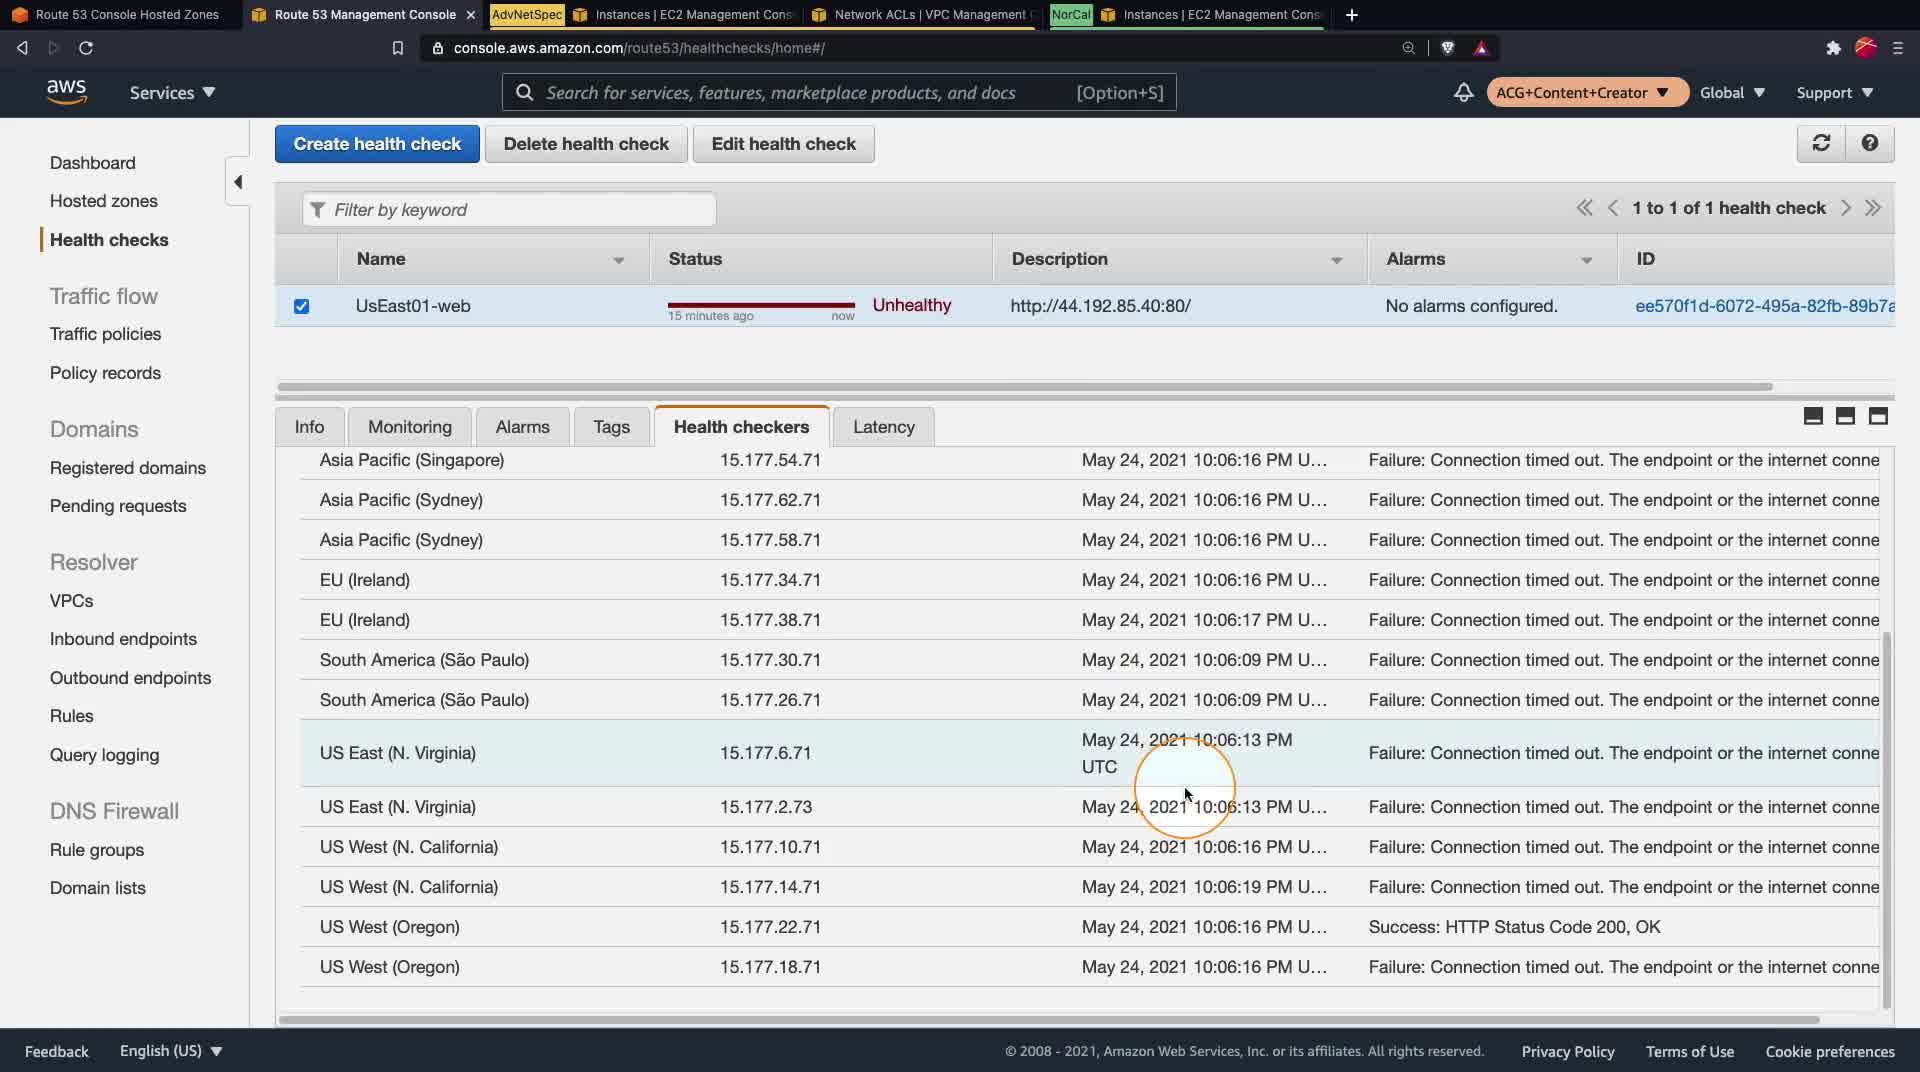
Task: Reload the browser page
Action: click(86, 48)
